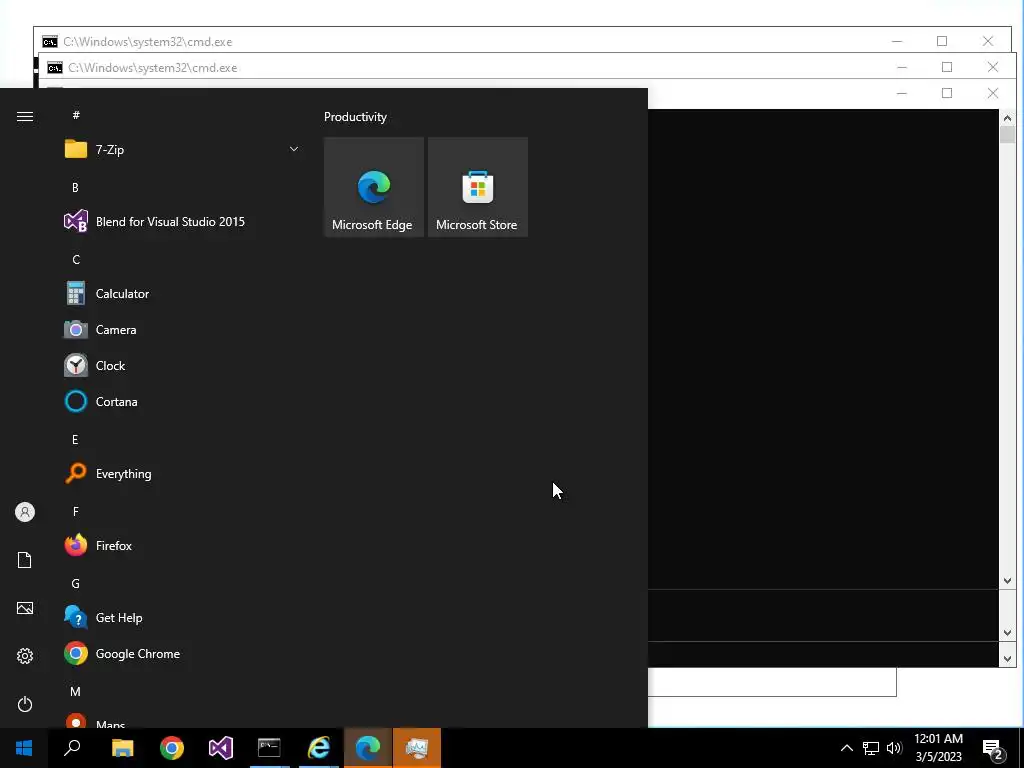Open Internet Explorer from the taskbar
The width and height of the screenshot is (1024, 768).
[319, 748]
